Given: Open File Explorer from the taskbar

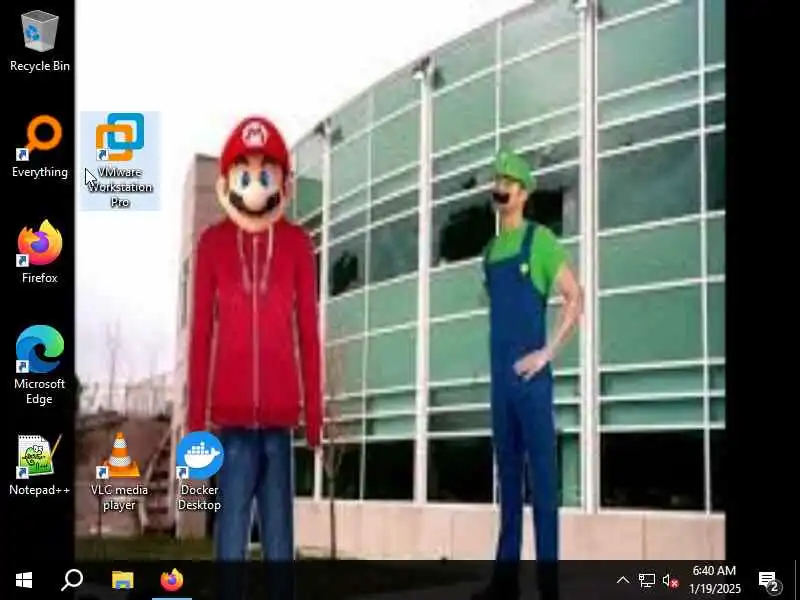Looking at the screenshot, I should (x=122, y=580).
